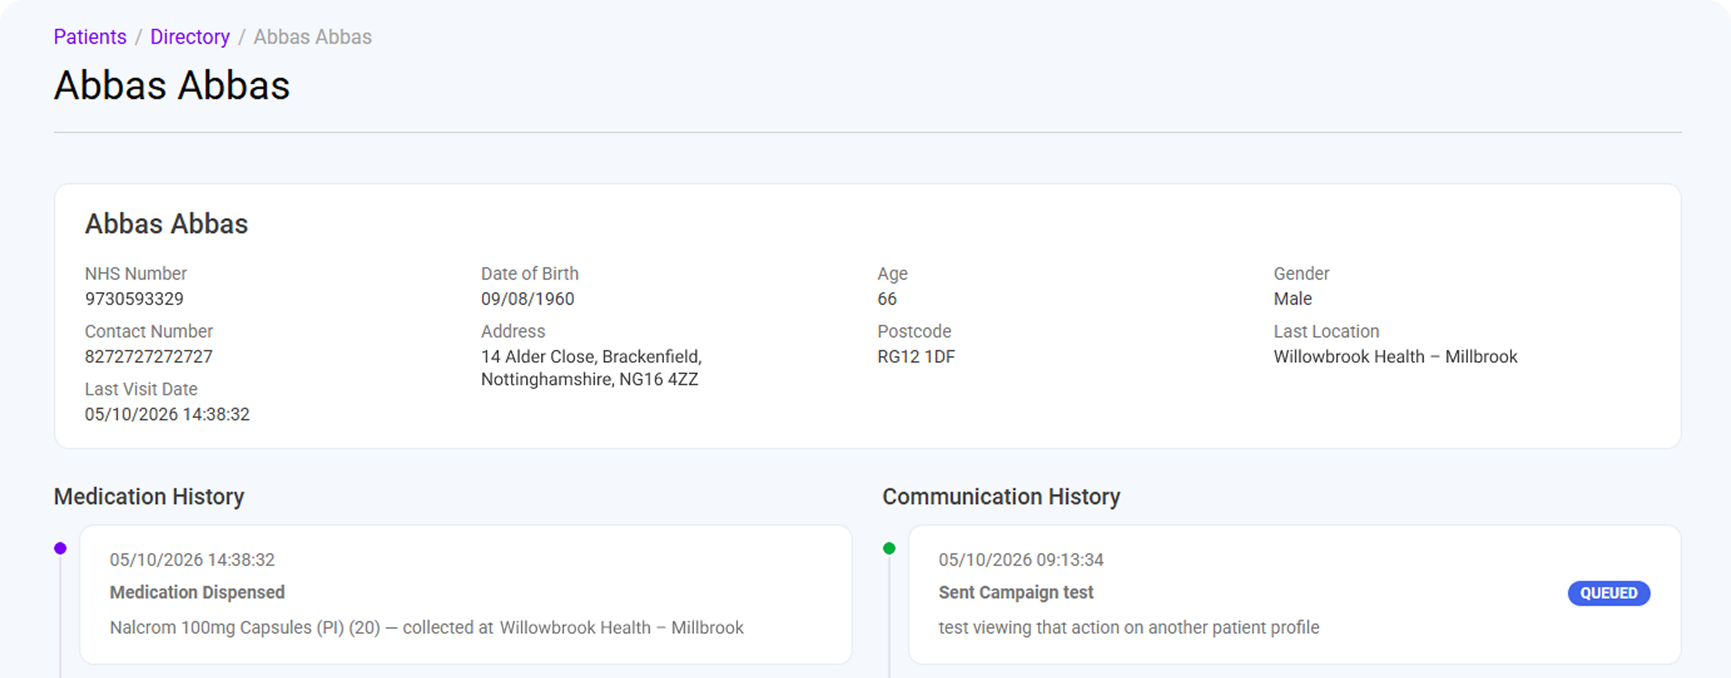Click the Contact Number label
Image resolution: width=1731 pixels, height=678 pixels.
click(x=149, y=332)
